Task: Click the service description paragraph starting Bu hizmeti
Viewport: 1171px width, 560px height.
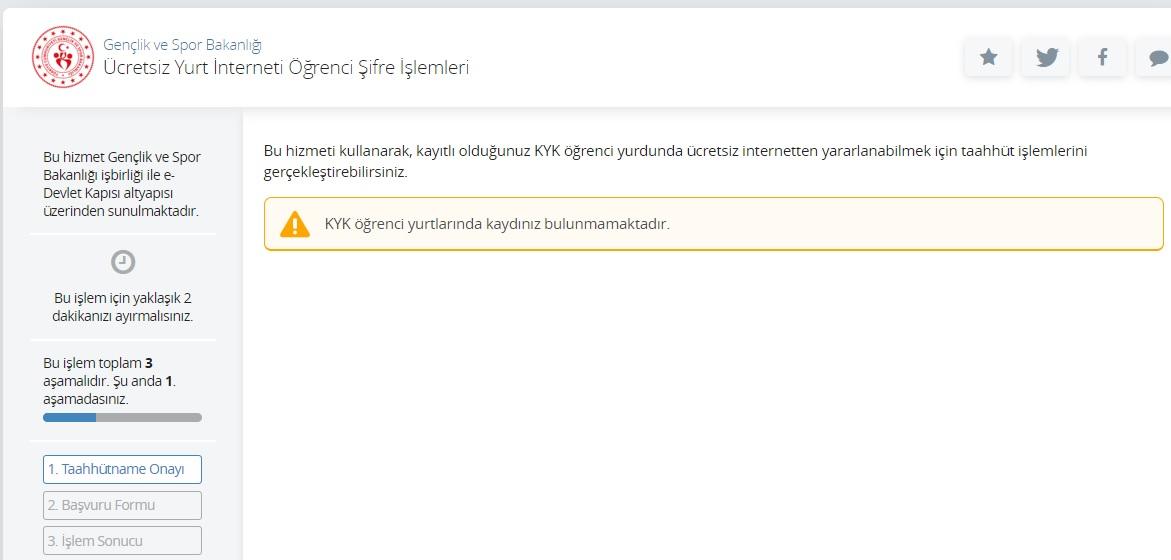Action: (x=675, y=161)
